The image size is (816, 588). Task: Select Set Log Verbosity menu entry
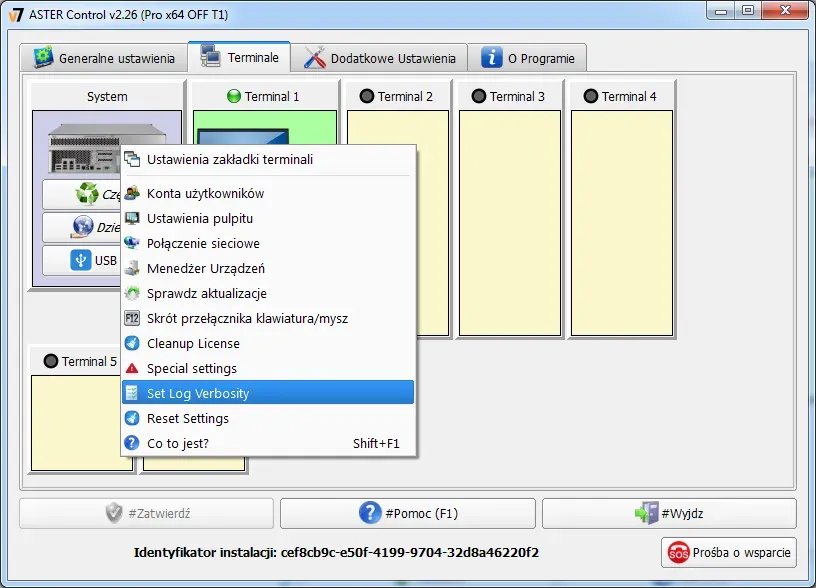(x=198, y=393)
